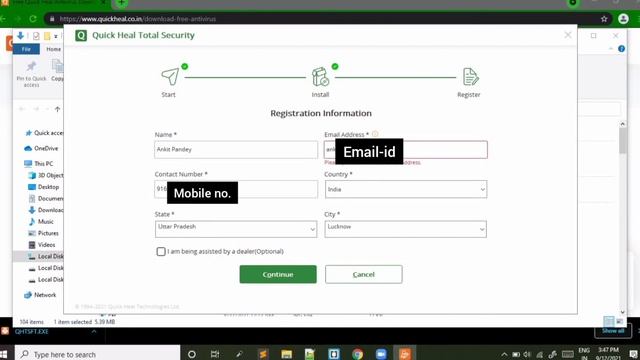This screenshot has width=640, height=360.
Task: Open QHTSFT.EXE download item menu arrow
Action: [x=94, y=331]
